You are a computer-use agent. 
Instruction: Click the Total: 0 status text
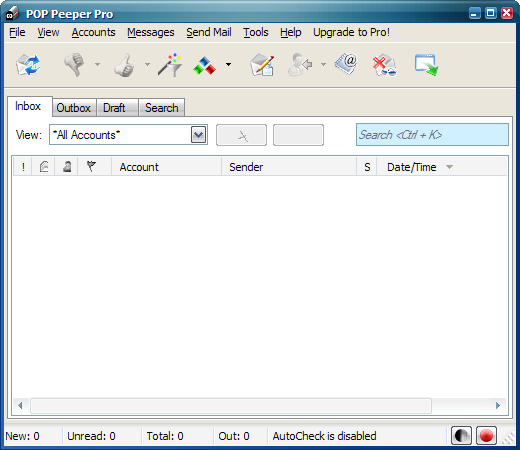pyautogui.click(x=165, y=436)
